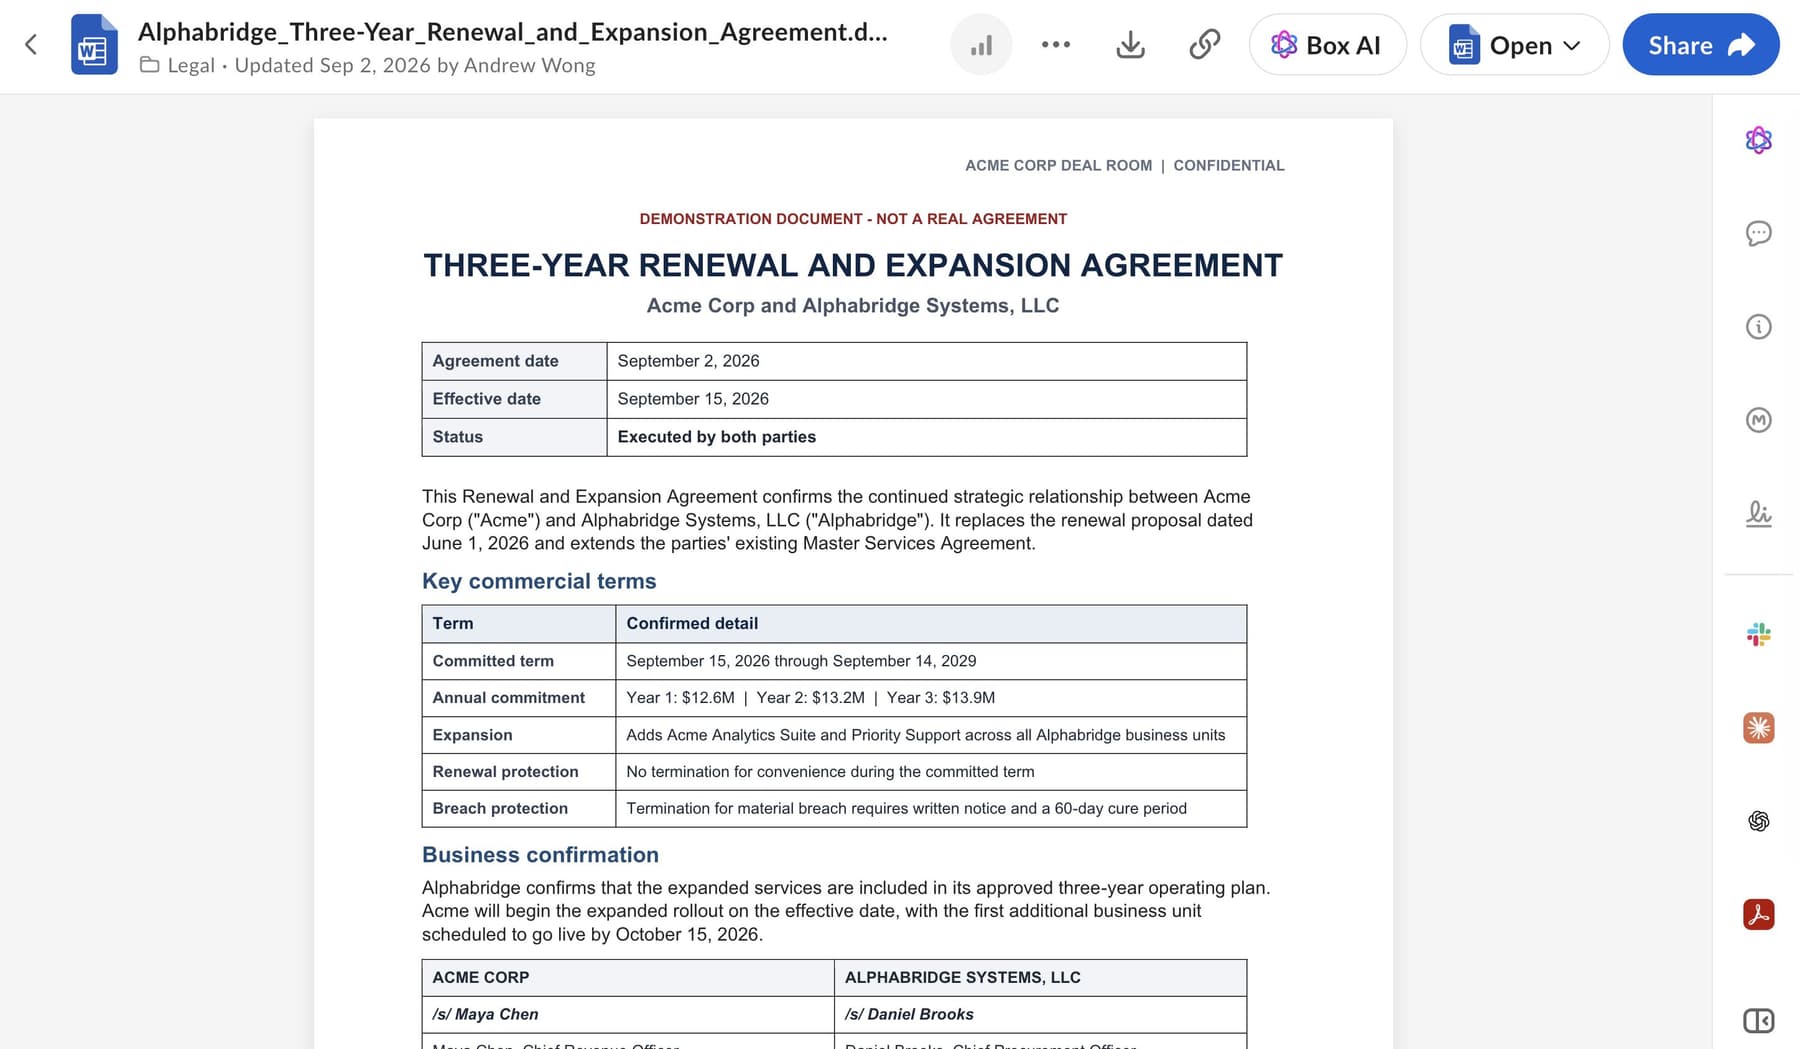Open Slack integration in sidebar
1800x1049 pixels.
pyautogui.click(x=1758, y=634)
